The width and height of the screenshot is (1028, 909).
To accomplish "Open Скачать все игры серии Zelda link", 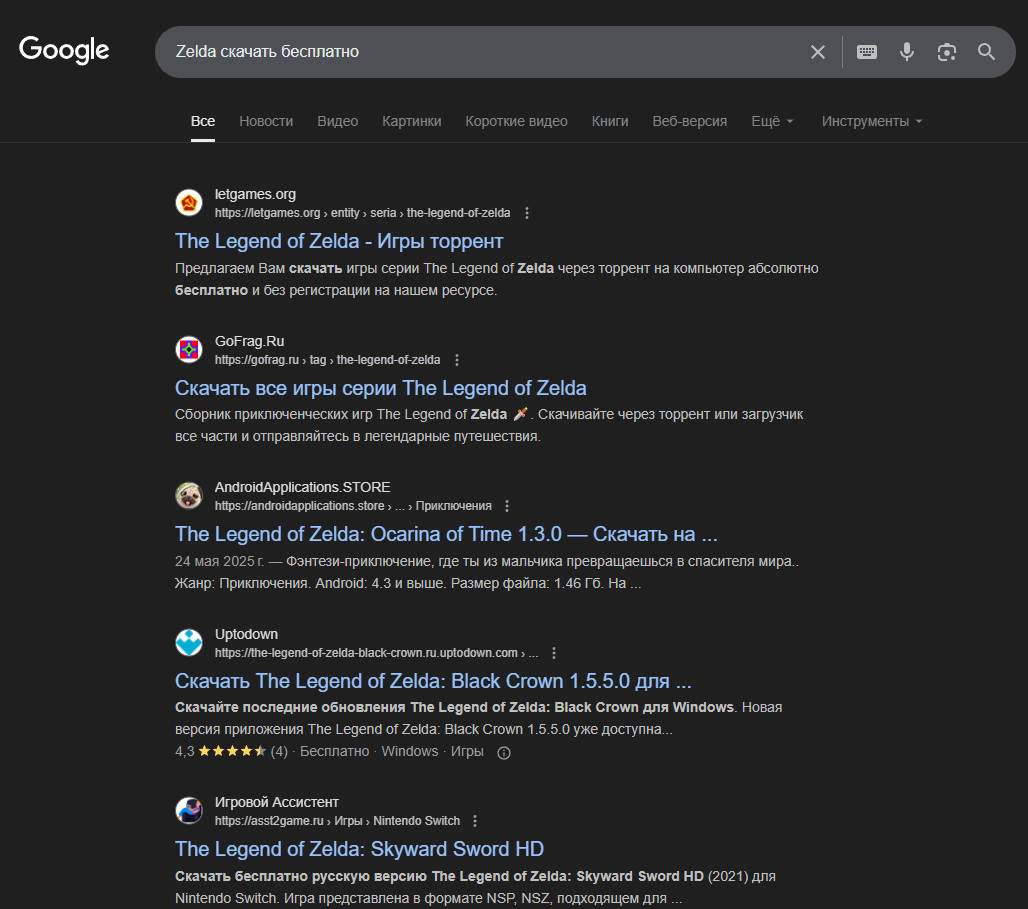I will pos(380,388).
